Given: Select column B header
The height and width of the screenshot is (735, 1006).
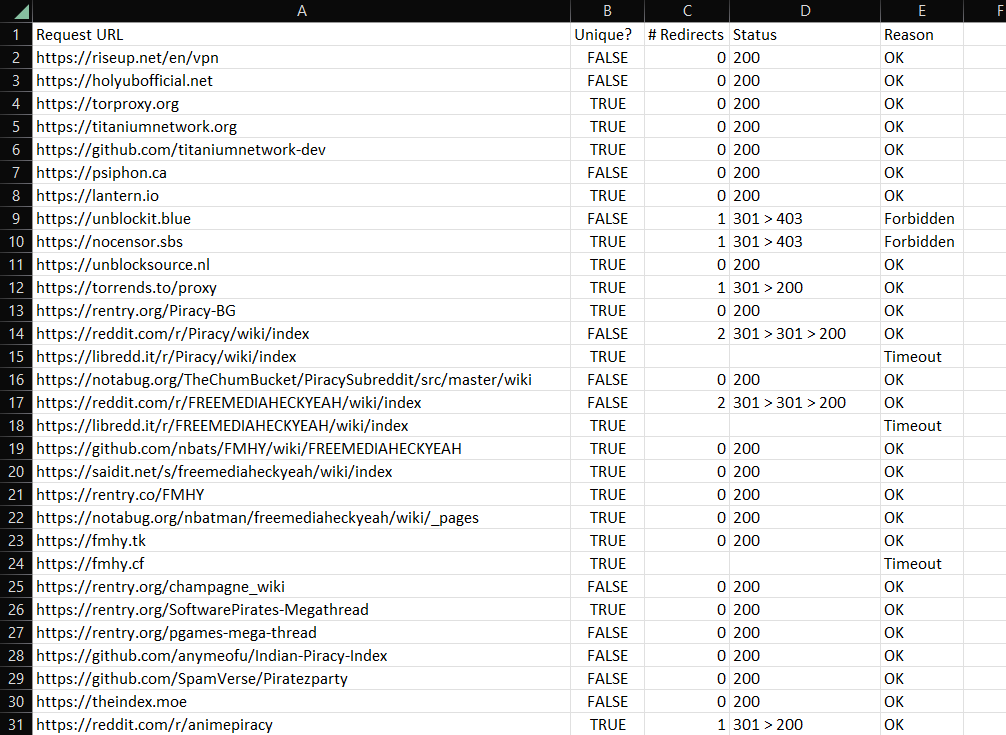Looking at the screenshot, I should [x=607, y=11].
